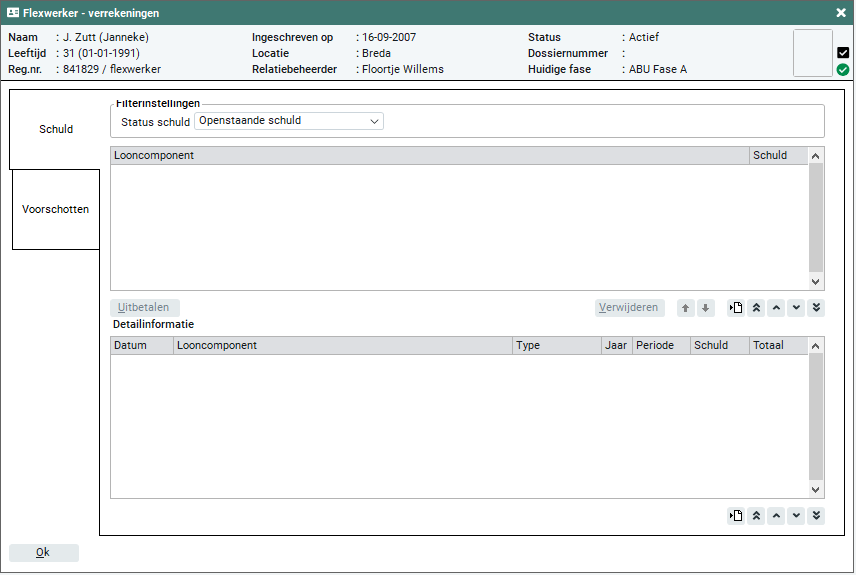Go to next record in upper list
The height and width of the screenshot is (575, 856).
(x=796, y=308)
